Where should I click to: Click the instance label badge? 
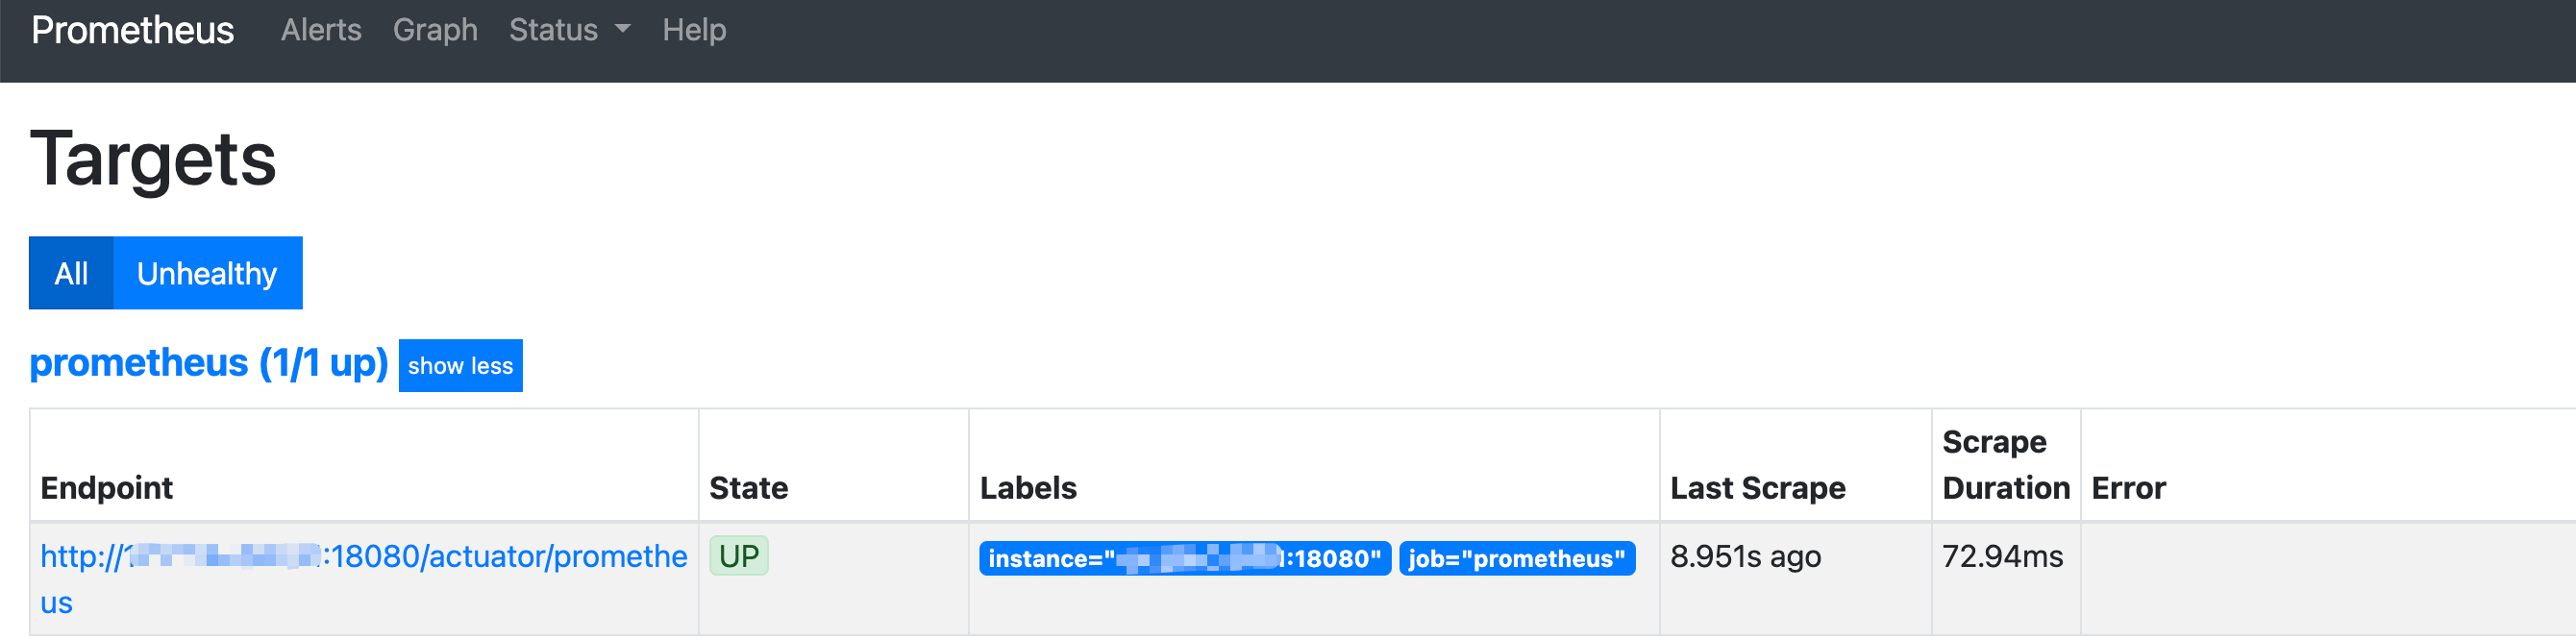[x=1184, y=559]
